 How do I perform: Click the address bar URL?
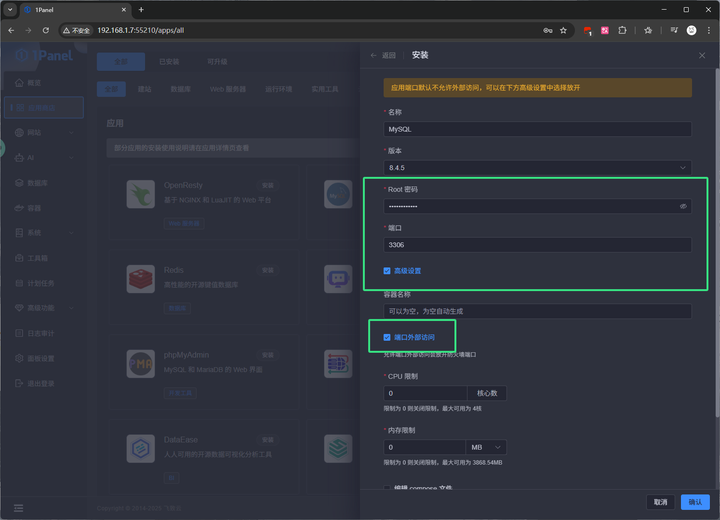point(141,30)
